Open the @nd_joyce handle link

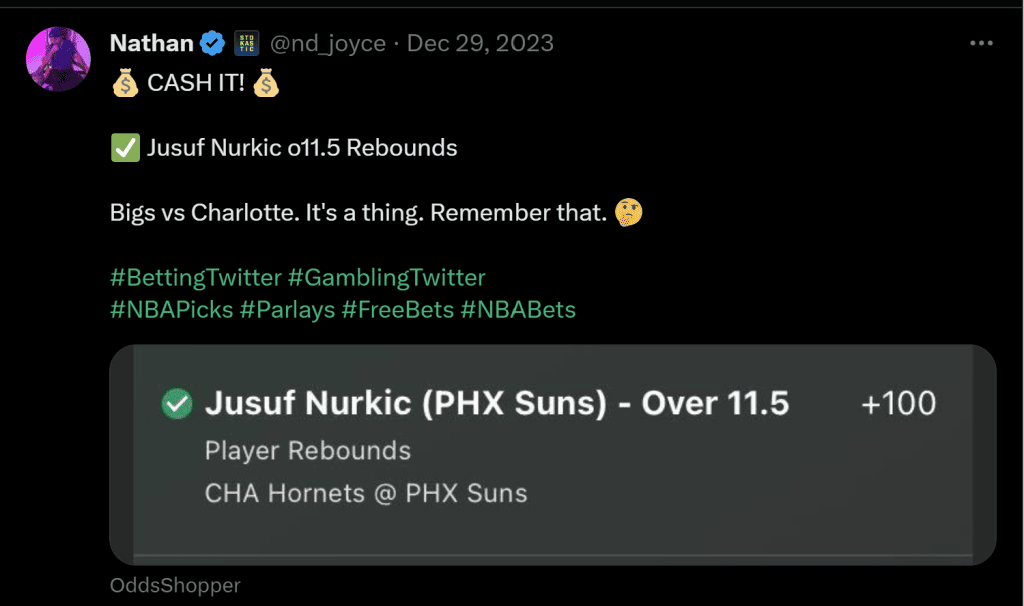(x=328, y=44)
